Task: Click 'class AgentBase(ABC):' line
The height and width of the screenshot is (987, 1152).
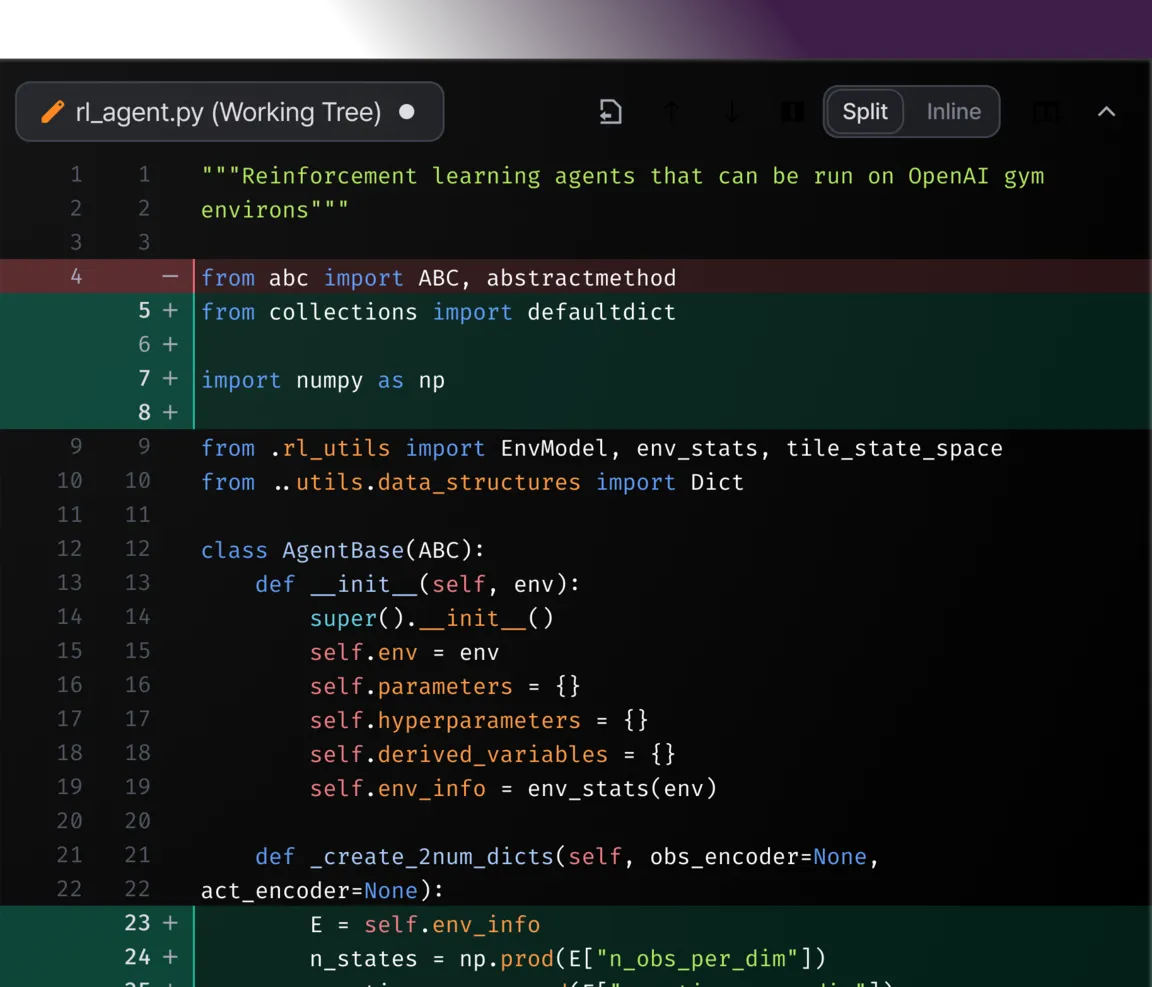Action: pos(343,550)
